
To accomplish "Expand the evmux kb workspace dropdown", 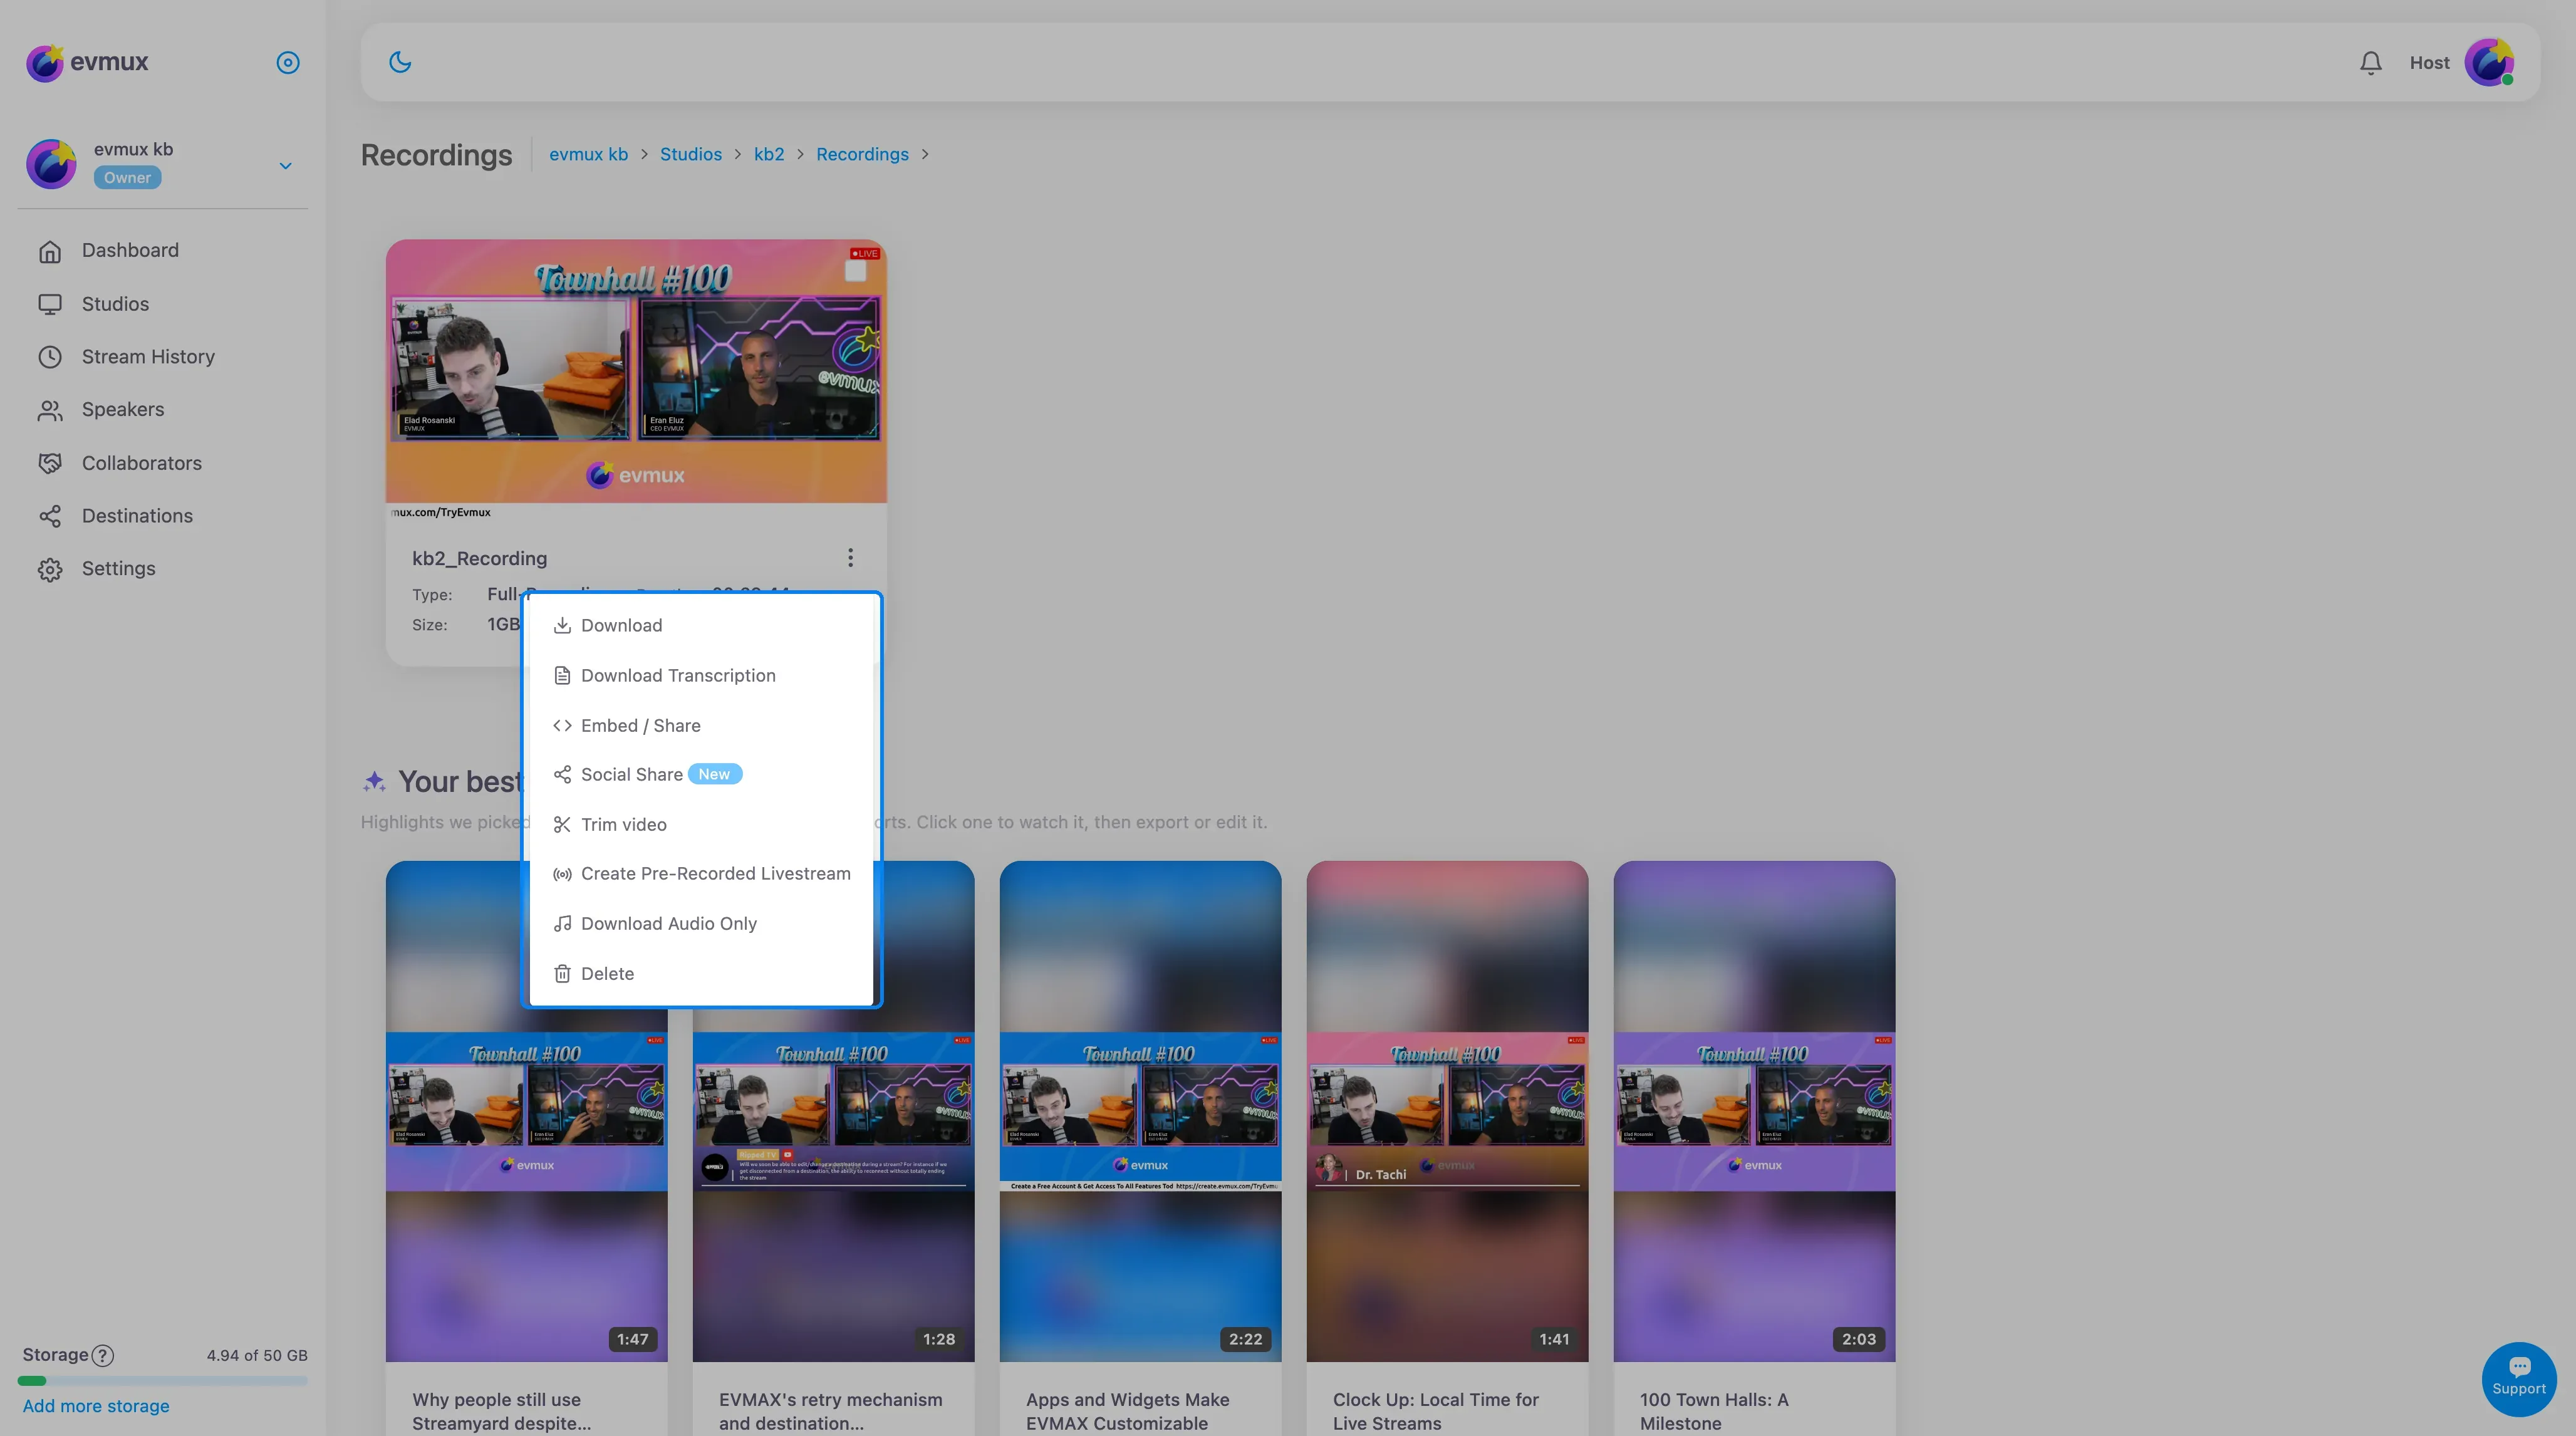I will pyautogui.click(x=285, y=166).
